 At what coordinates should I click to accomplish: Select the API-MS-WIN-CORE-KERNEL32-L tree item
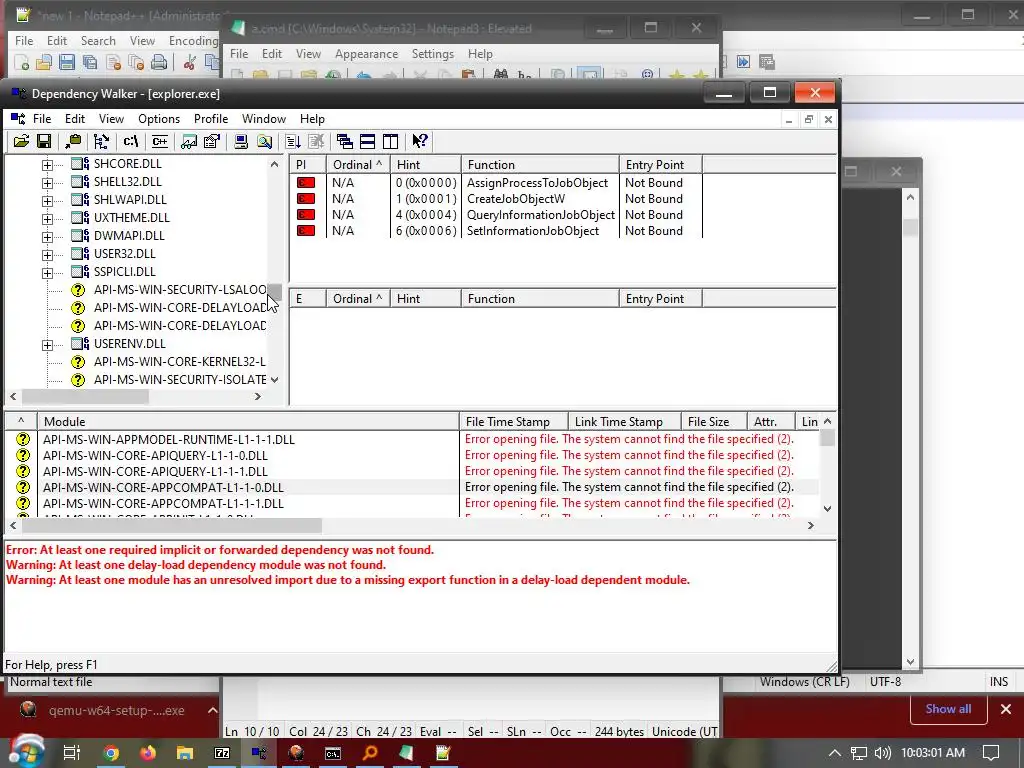pos(180,361)
